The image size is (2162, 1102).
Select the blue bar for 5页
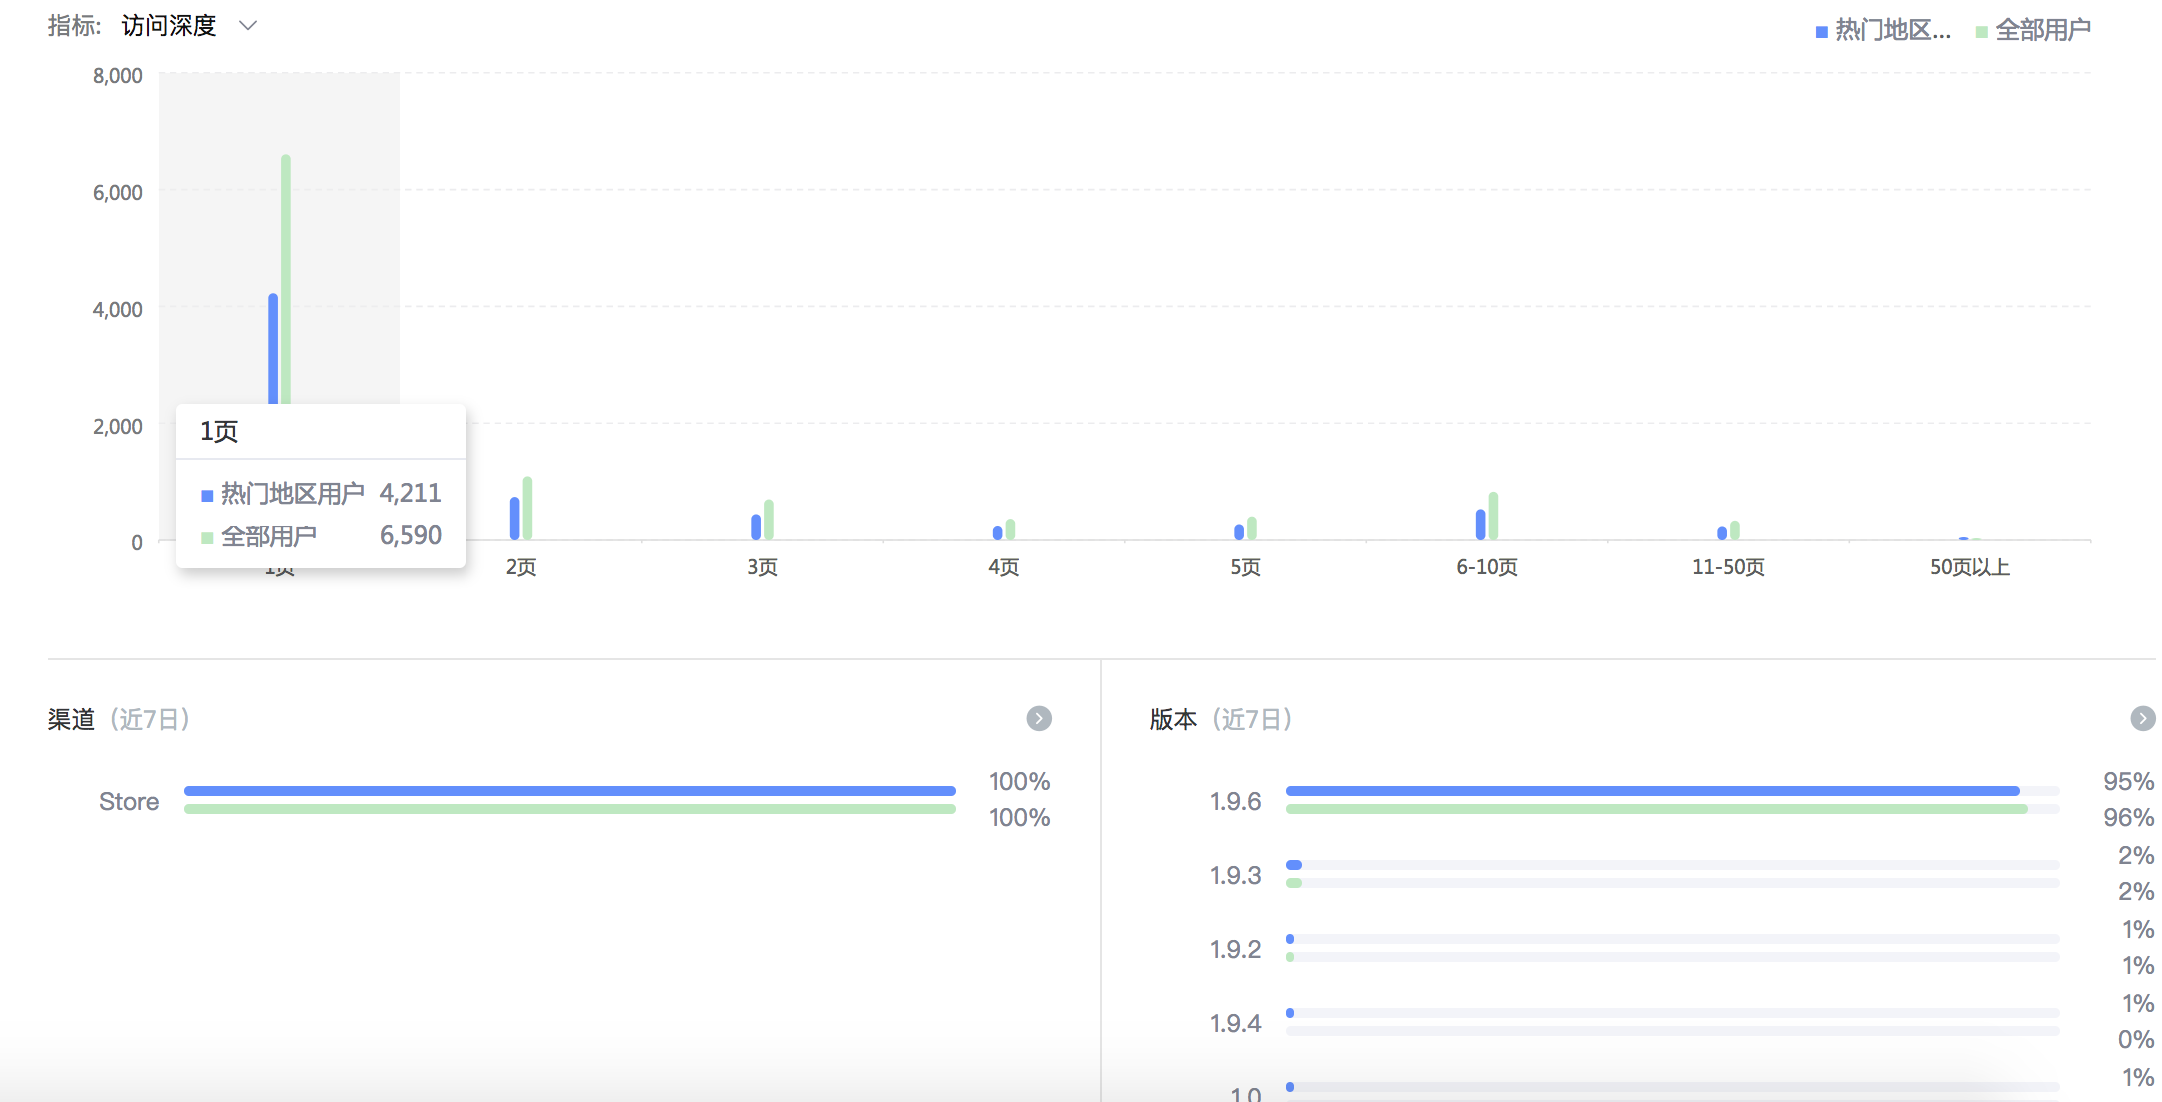[1239, 532]
